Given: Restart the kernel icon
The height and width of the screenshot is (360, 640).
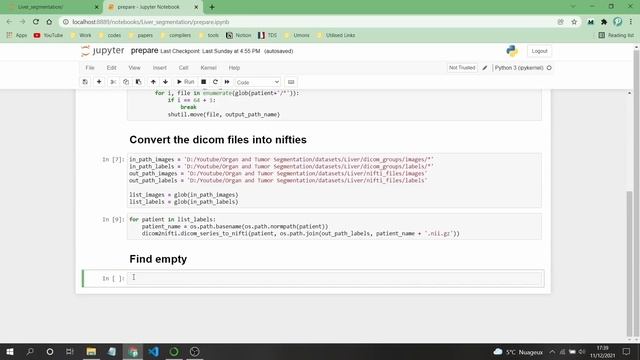Looking at the screenshot, I should [215, 82].
